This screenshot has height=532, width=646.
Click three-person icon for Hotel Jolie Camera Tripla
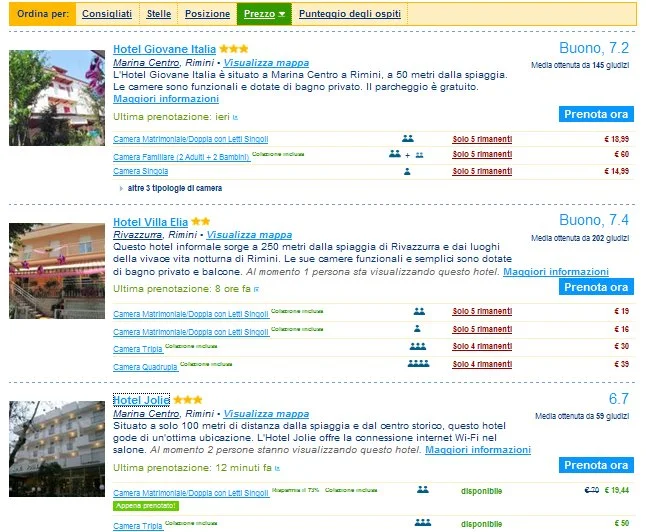pos(423,523)
